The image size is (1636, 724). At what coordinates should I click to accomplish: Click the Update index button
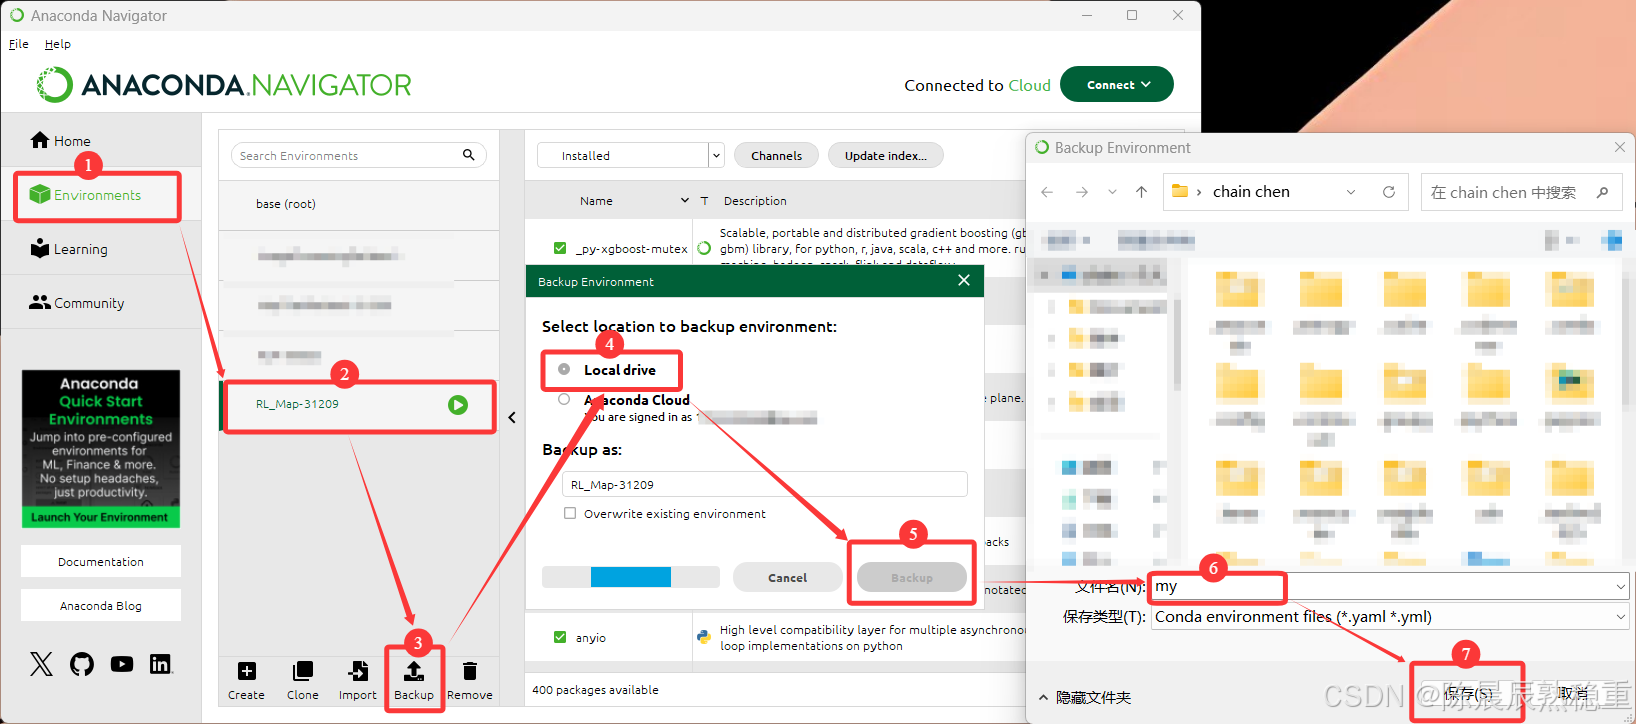pyautogui.click(x=885, y=155)
